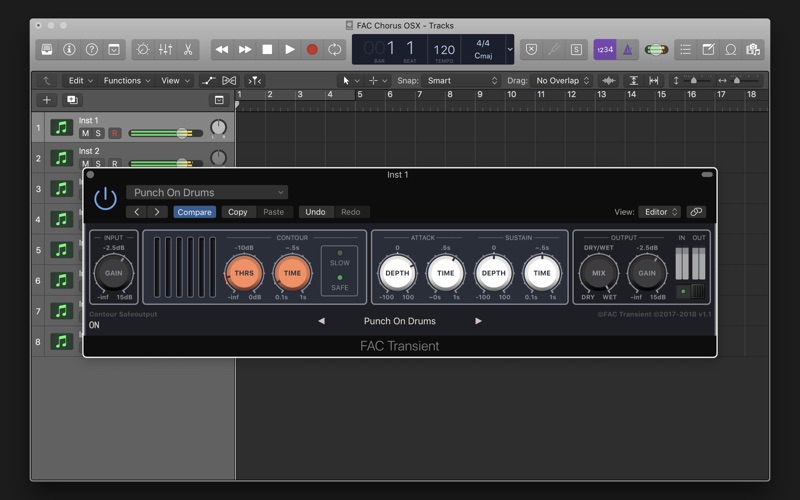Image resolution: width=800 pixels, height=500 pixels.
Task: Open the pointer tool dropdown
Action: [x=351, y=81]
